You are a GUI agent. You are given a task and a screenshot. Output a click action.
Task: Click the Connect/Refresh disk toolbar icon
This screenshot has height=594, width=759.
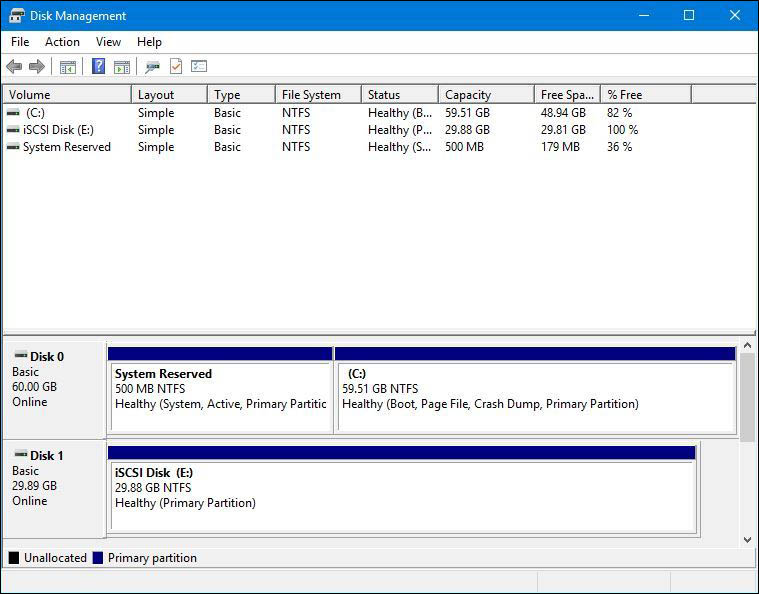tap(152, 67)
